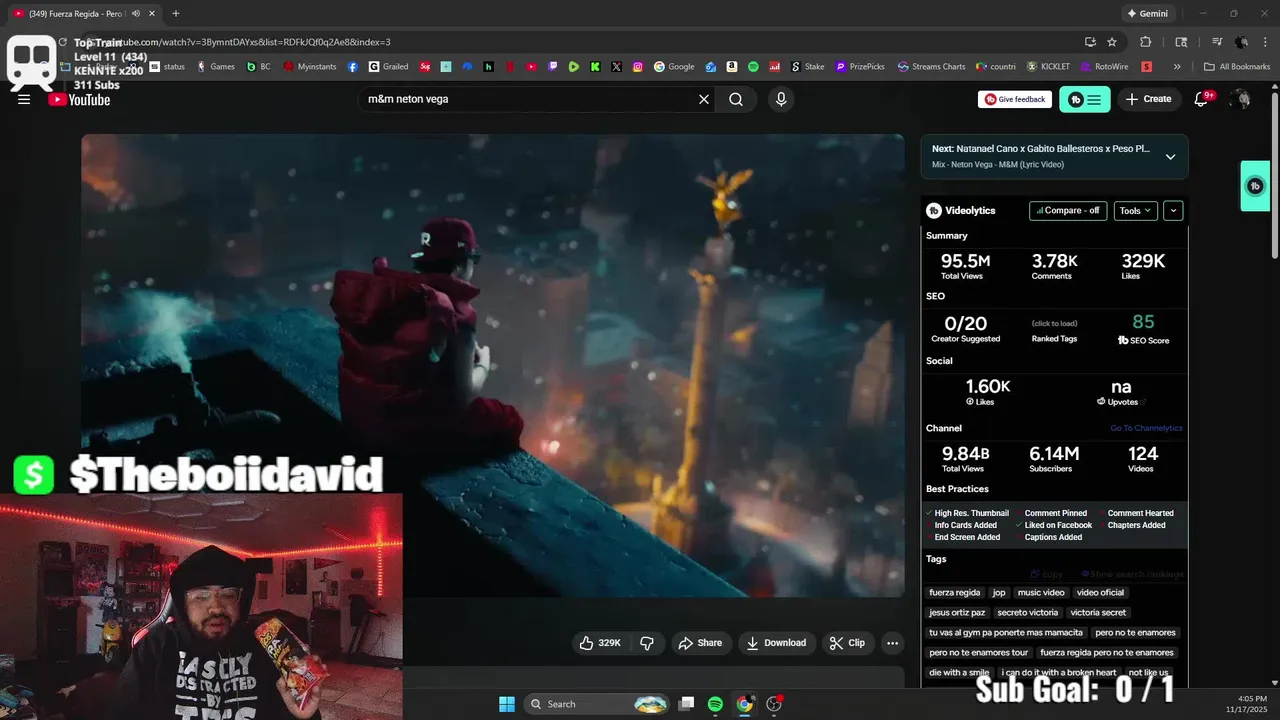Open YouTube notifications bell

click(x=1202, y=99)
